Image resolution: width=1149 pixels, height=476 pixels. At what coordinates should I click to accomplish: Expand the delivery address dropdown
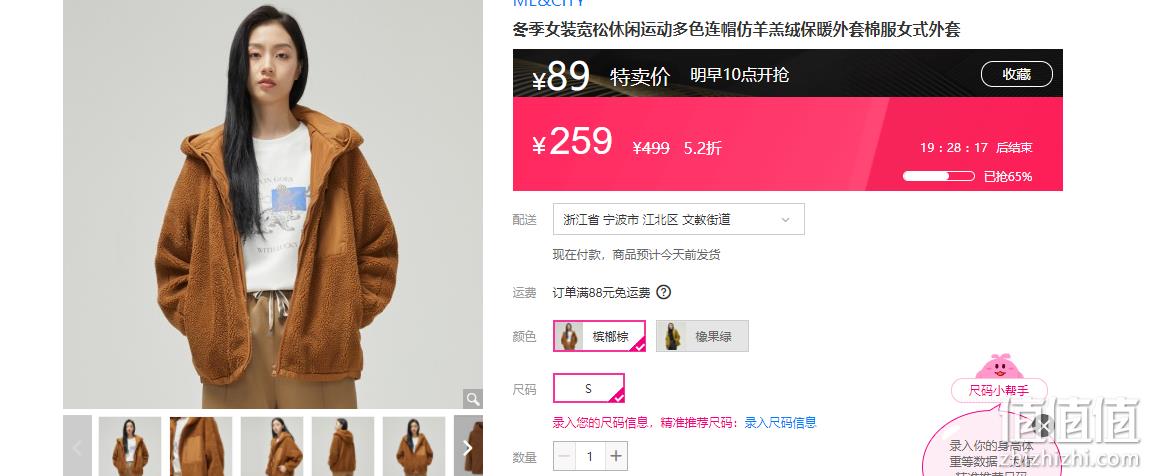point(679,219)
